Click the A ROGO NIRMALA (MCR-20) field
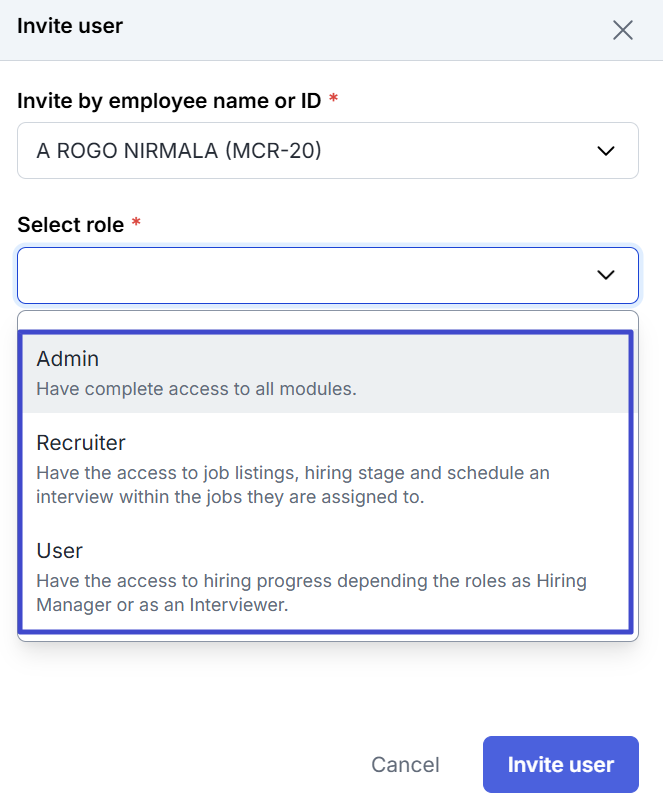663x810 pixels. coord(328,151)
